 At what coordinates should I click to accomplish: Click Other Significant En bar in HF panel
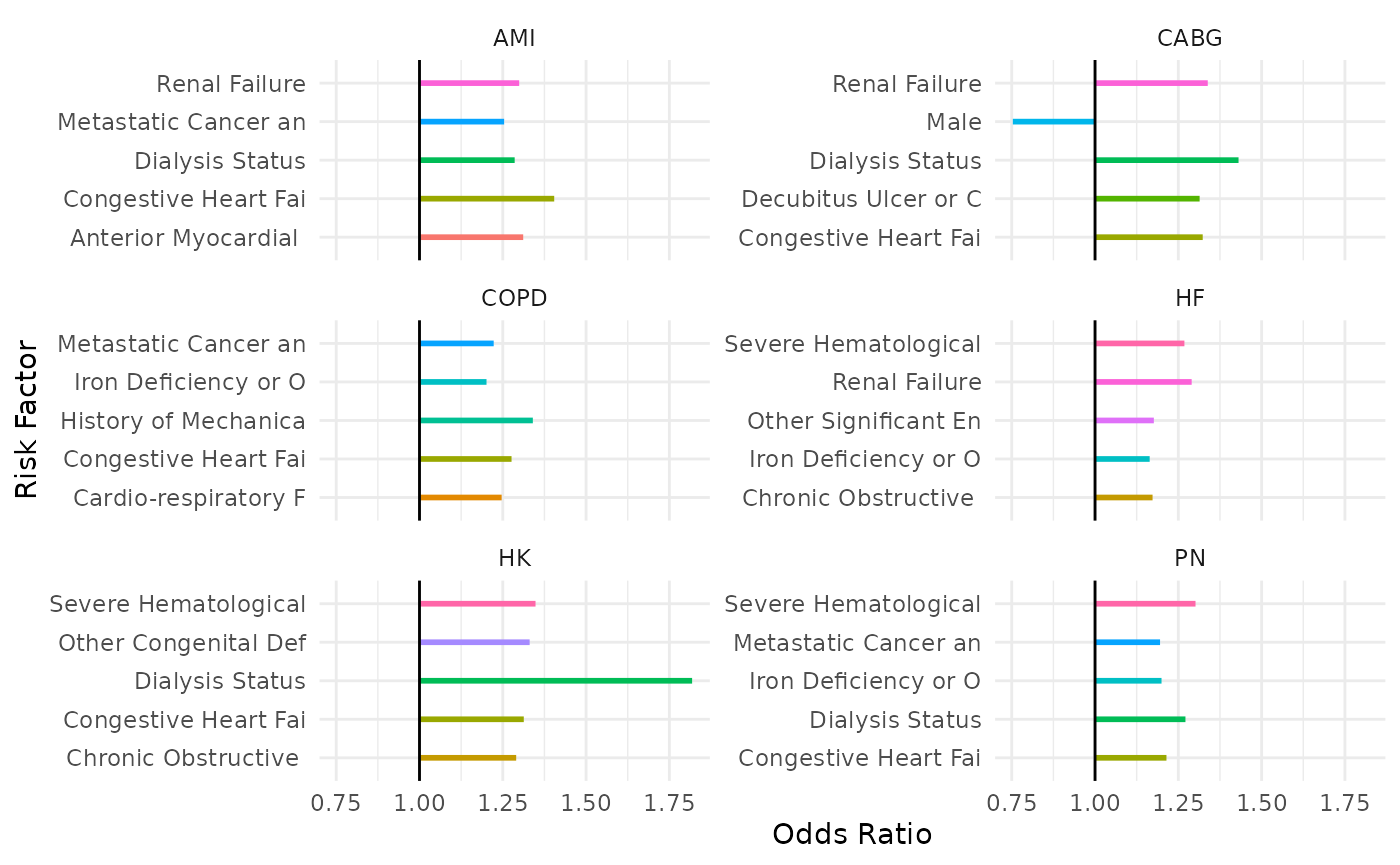click(1124, 420)
